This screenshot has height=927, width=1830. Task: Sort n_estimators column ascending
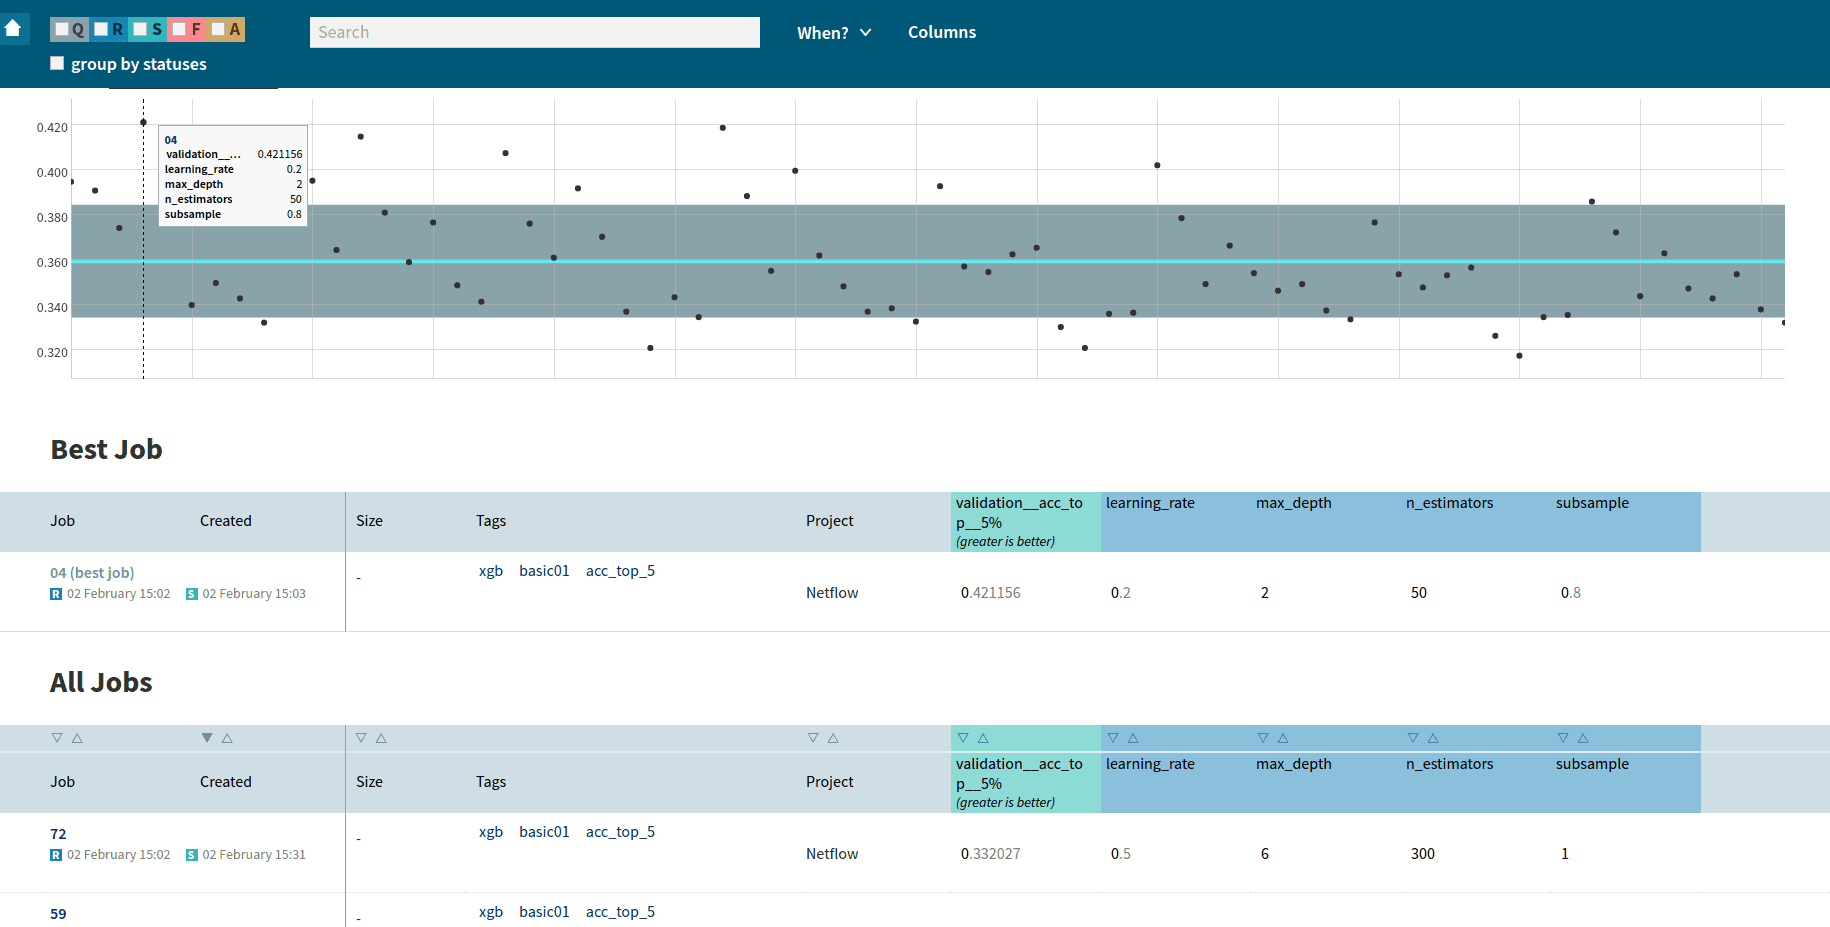click(1433, 738)
